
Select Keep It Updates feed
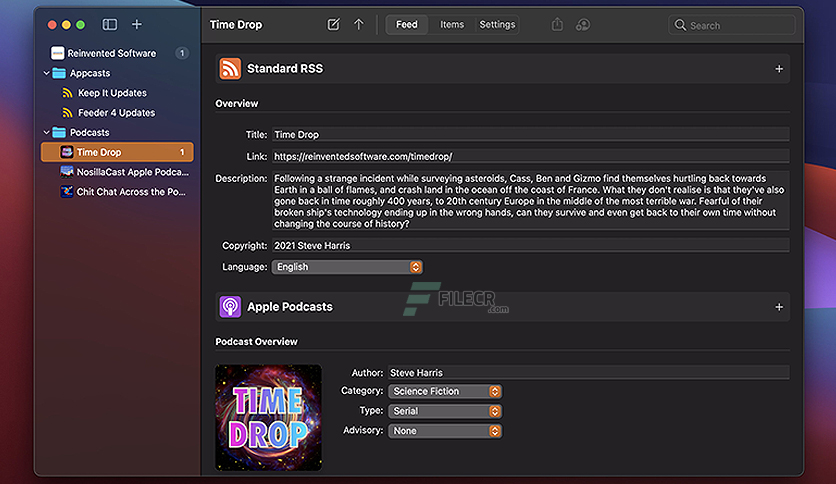coord(117,93)
